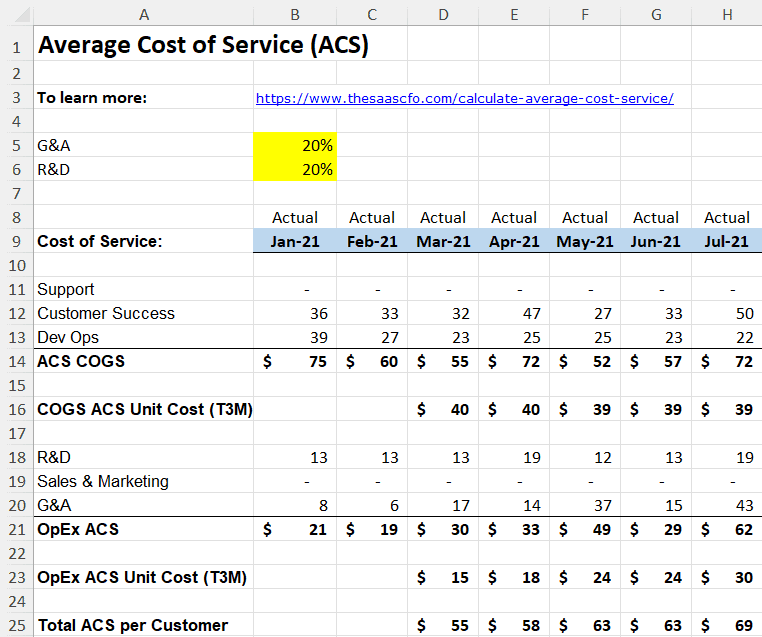Select the yellow G&A 20% cell
762x637 pixels.
coord(295,145)
